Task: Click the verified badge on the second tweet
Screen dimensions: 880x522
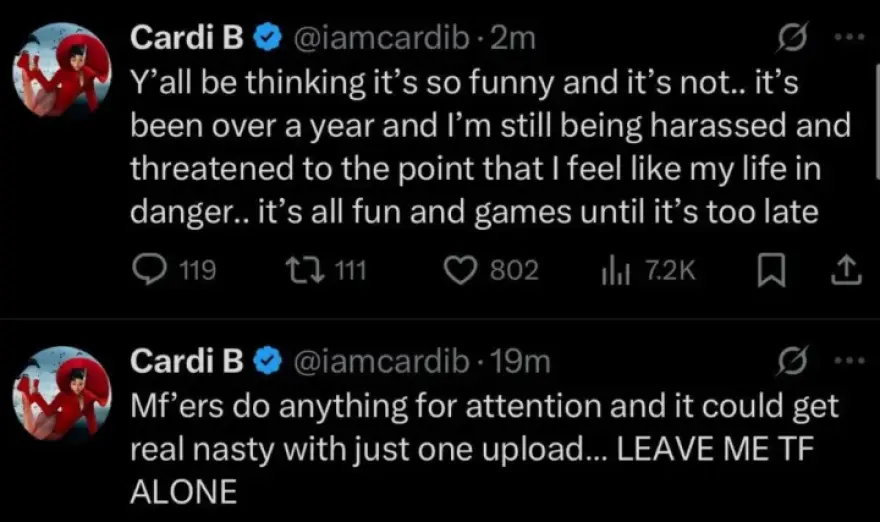Action: 267,361
